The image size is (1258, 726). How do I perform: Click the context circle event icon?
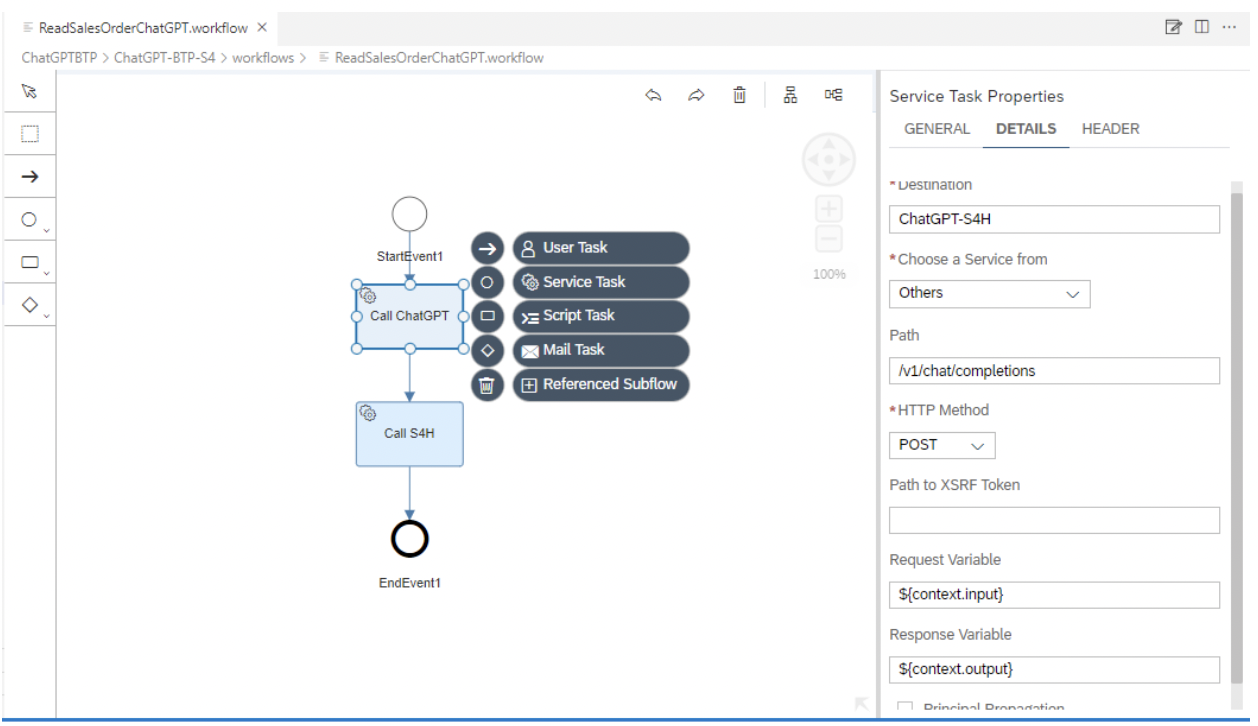(x=487, y=282)
